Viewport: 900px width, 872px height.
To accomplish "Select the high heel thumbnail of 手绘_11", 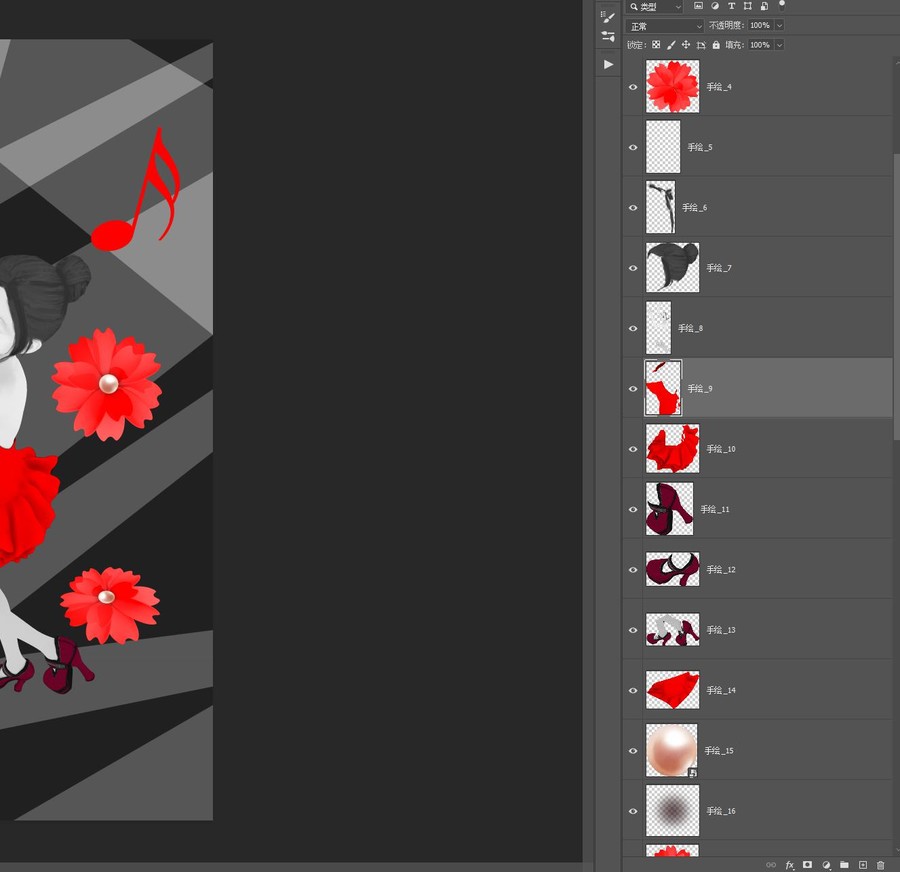I will [x=669, y=509].
